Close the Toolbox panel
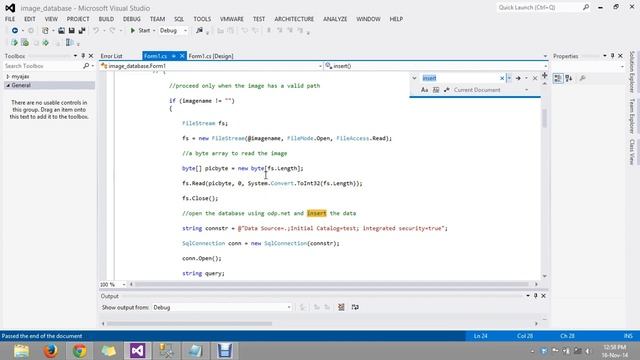 click(91, 56)
